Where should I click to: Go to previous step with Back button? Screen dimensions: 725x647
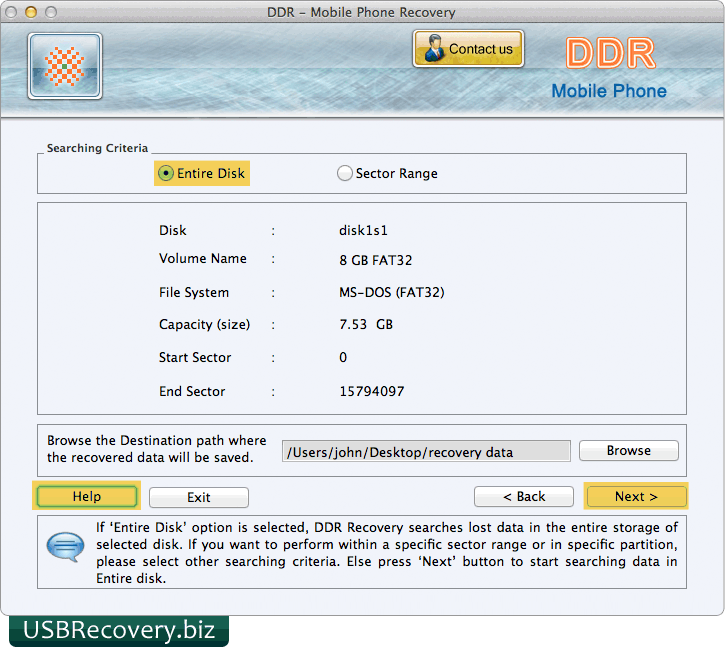tap(524, 496)
